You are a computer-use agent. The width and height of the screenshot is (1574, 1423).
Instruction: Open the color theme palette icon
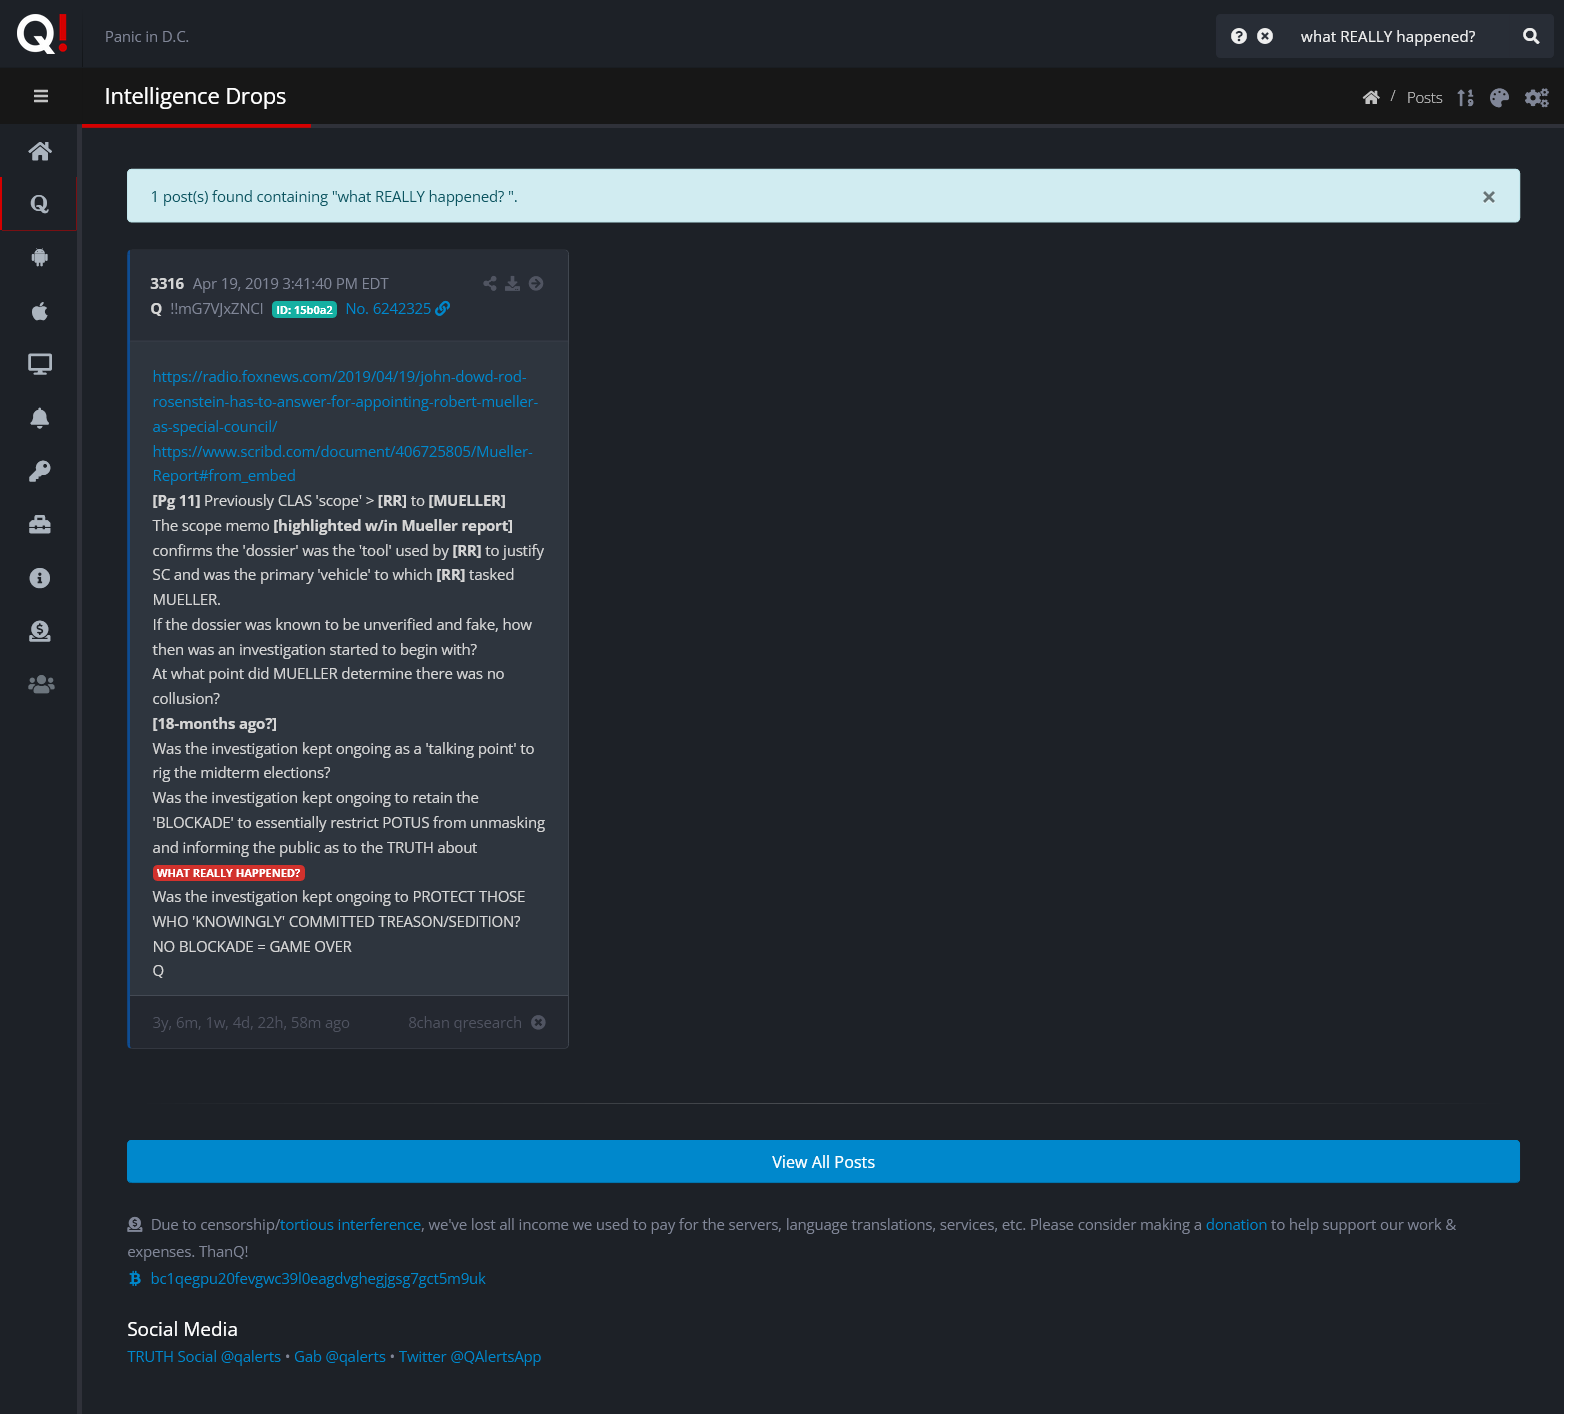pos(1499,97)
